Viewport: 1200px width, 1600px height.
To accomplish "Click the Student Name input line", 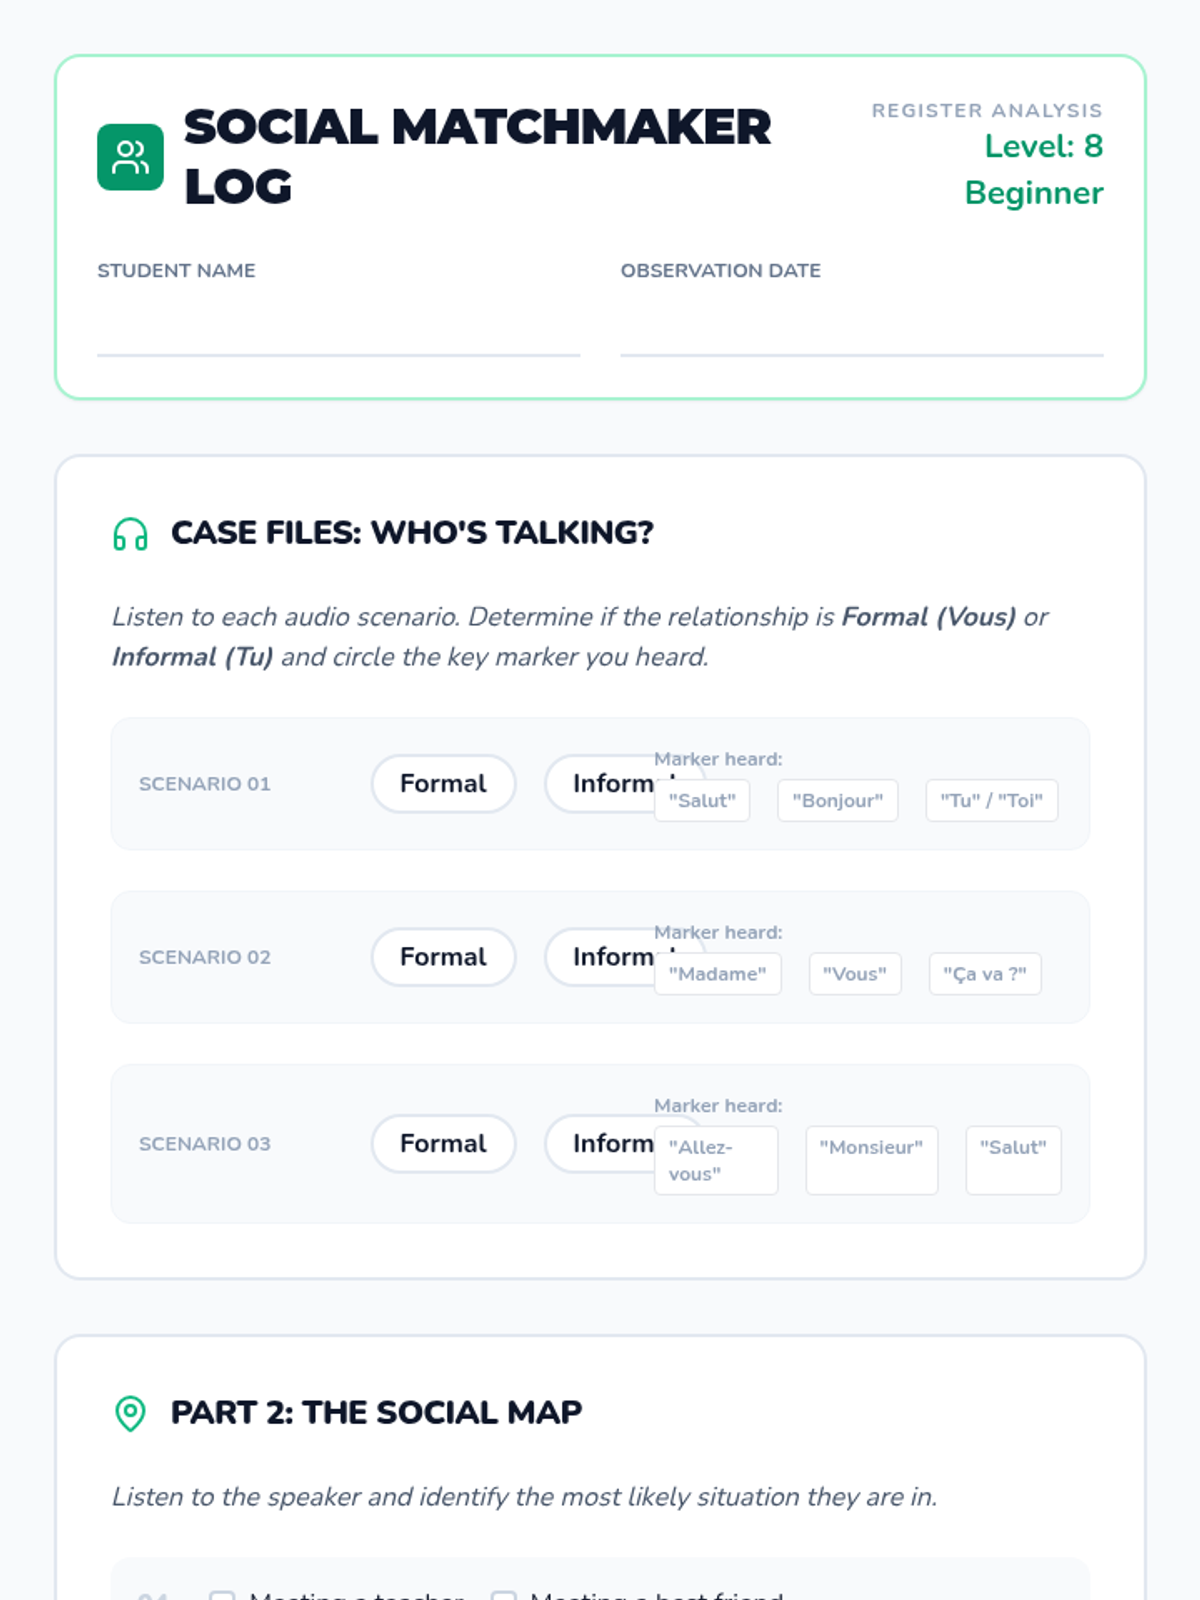I will 338,328.
